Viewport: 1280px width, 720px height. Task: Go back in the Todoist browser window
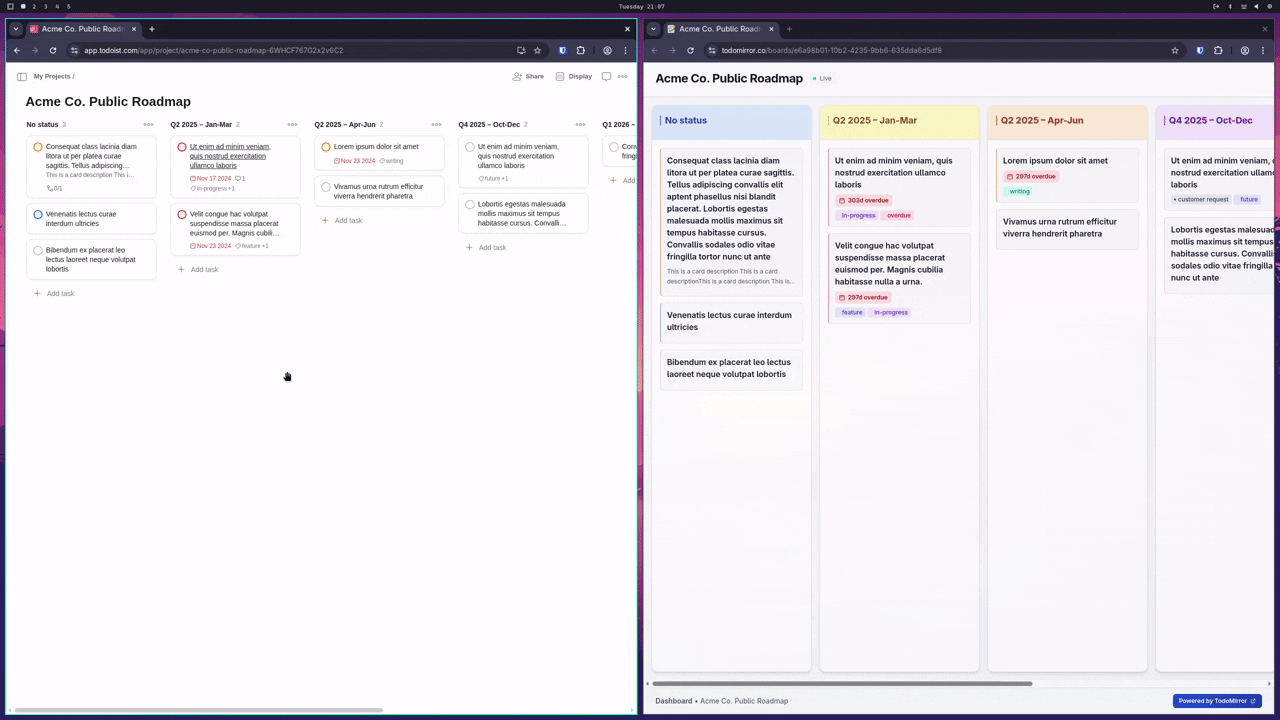pyautogui.click(x=17, y=50)
